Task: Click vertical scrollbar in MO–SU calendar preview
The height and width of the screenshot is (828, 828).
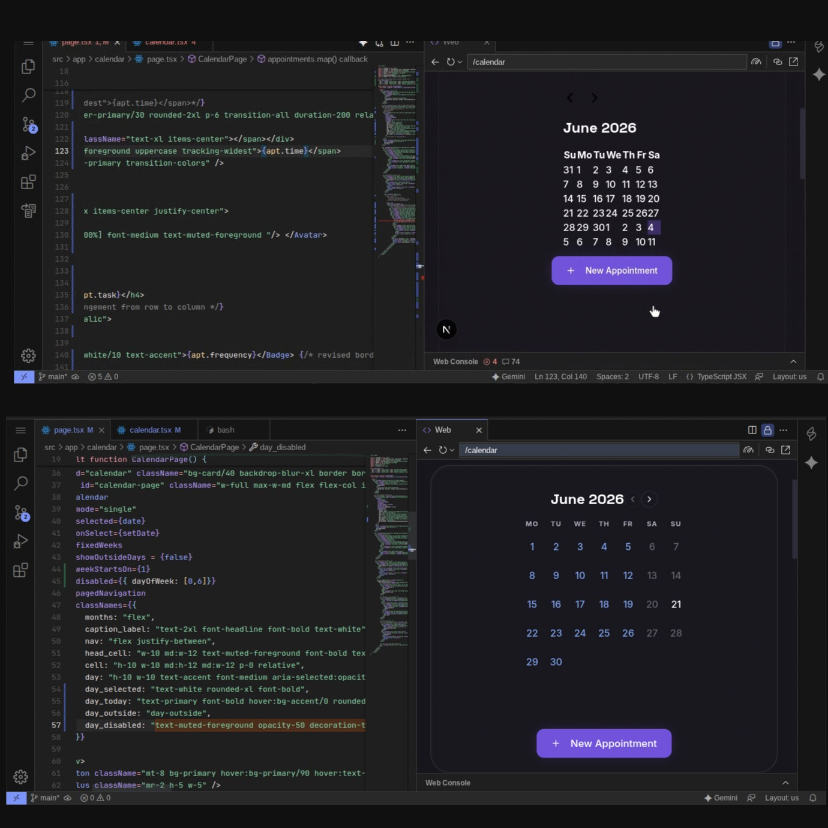Action: (794, 519)
